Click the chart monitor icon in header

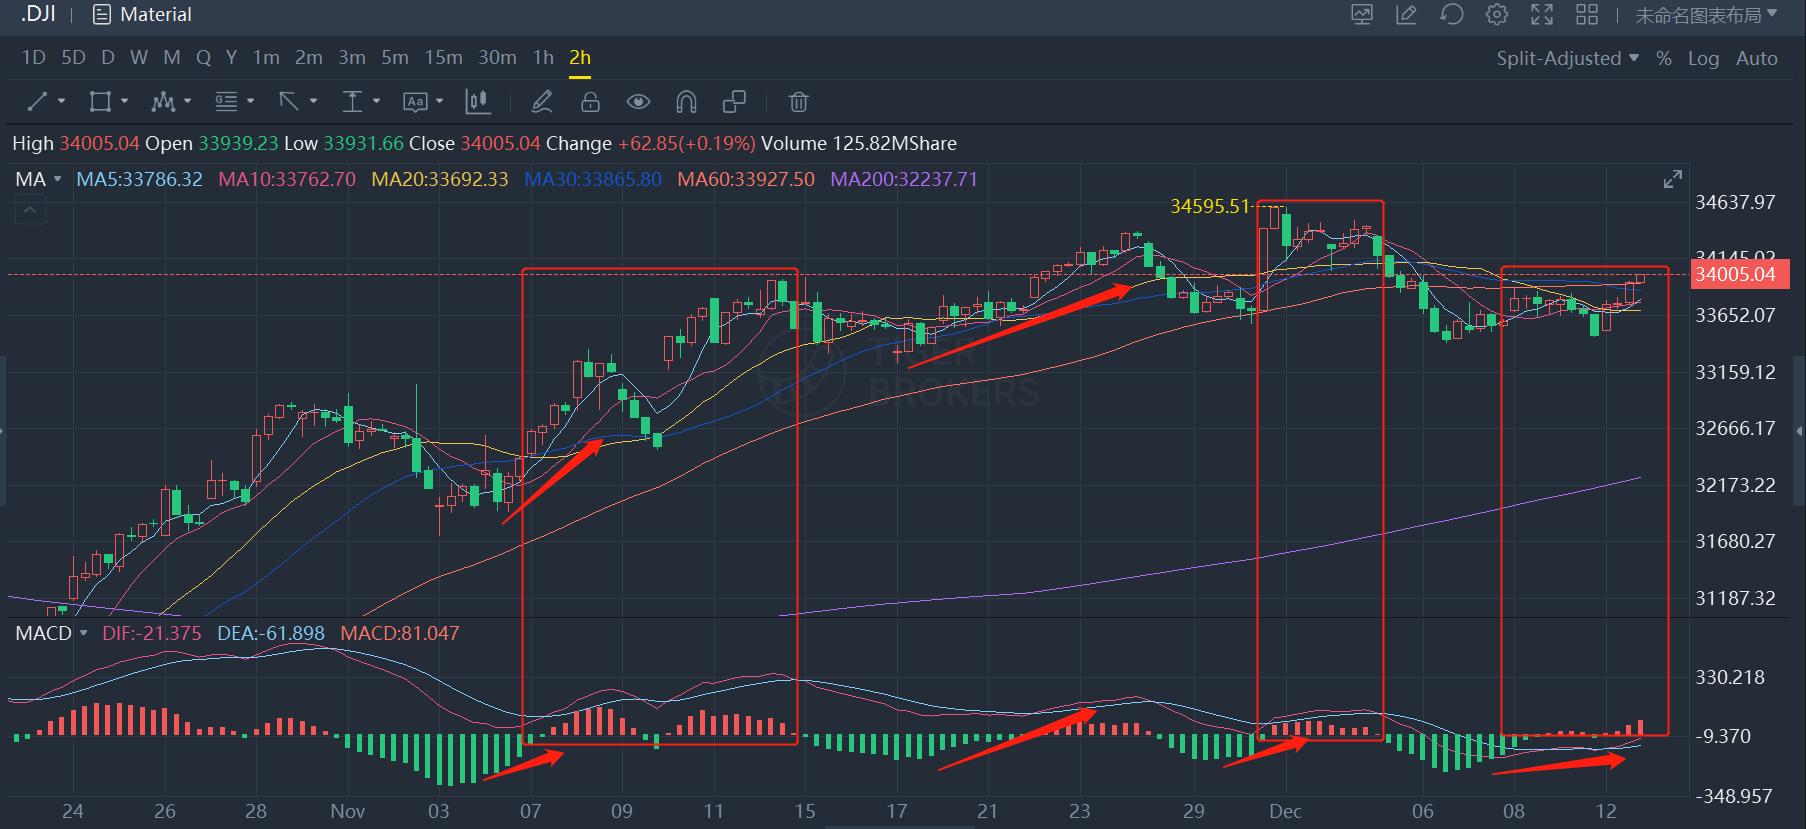[1362, 14]
